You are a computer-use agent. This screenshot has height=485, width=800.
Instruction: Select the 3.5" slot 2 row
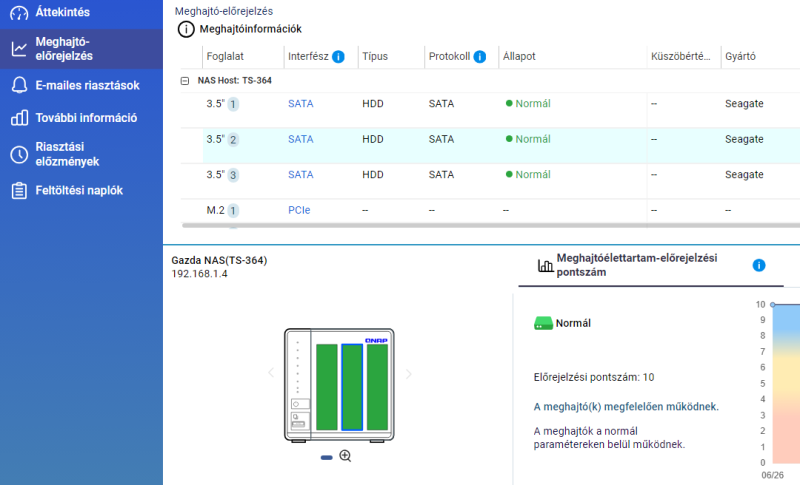pyautogui.click(x=491, y=146)
